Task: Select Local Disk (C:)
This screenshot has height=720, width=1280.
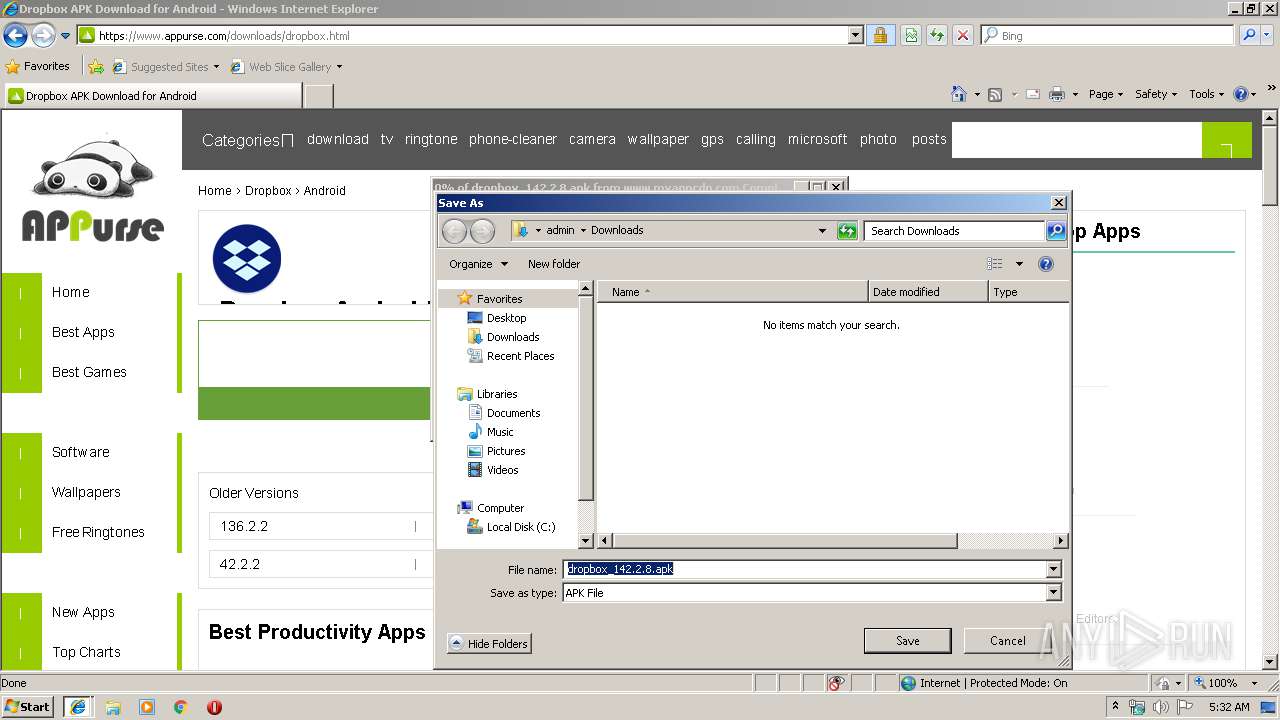Action: click(520, 527)
